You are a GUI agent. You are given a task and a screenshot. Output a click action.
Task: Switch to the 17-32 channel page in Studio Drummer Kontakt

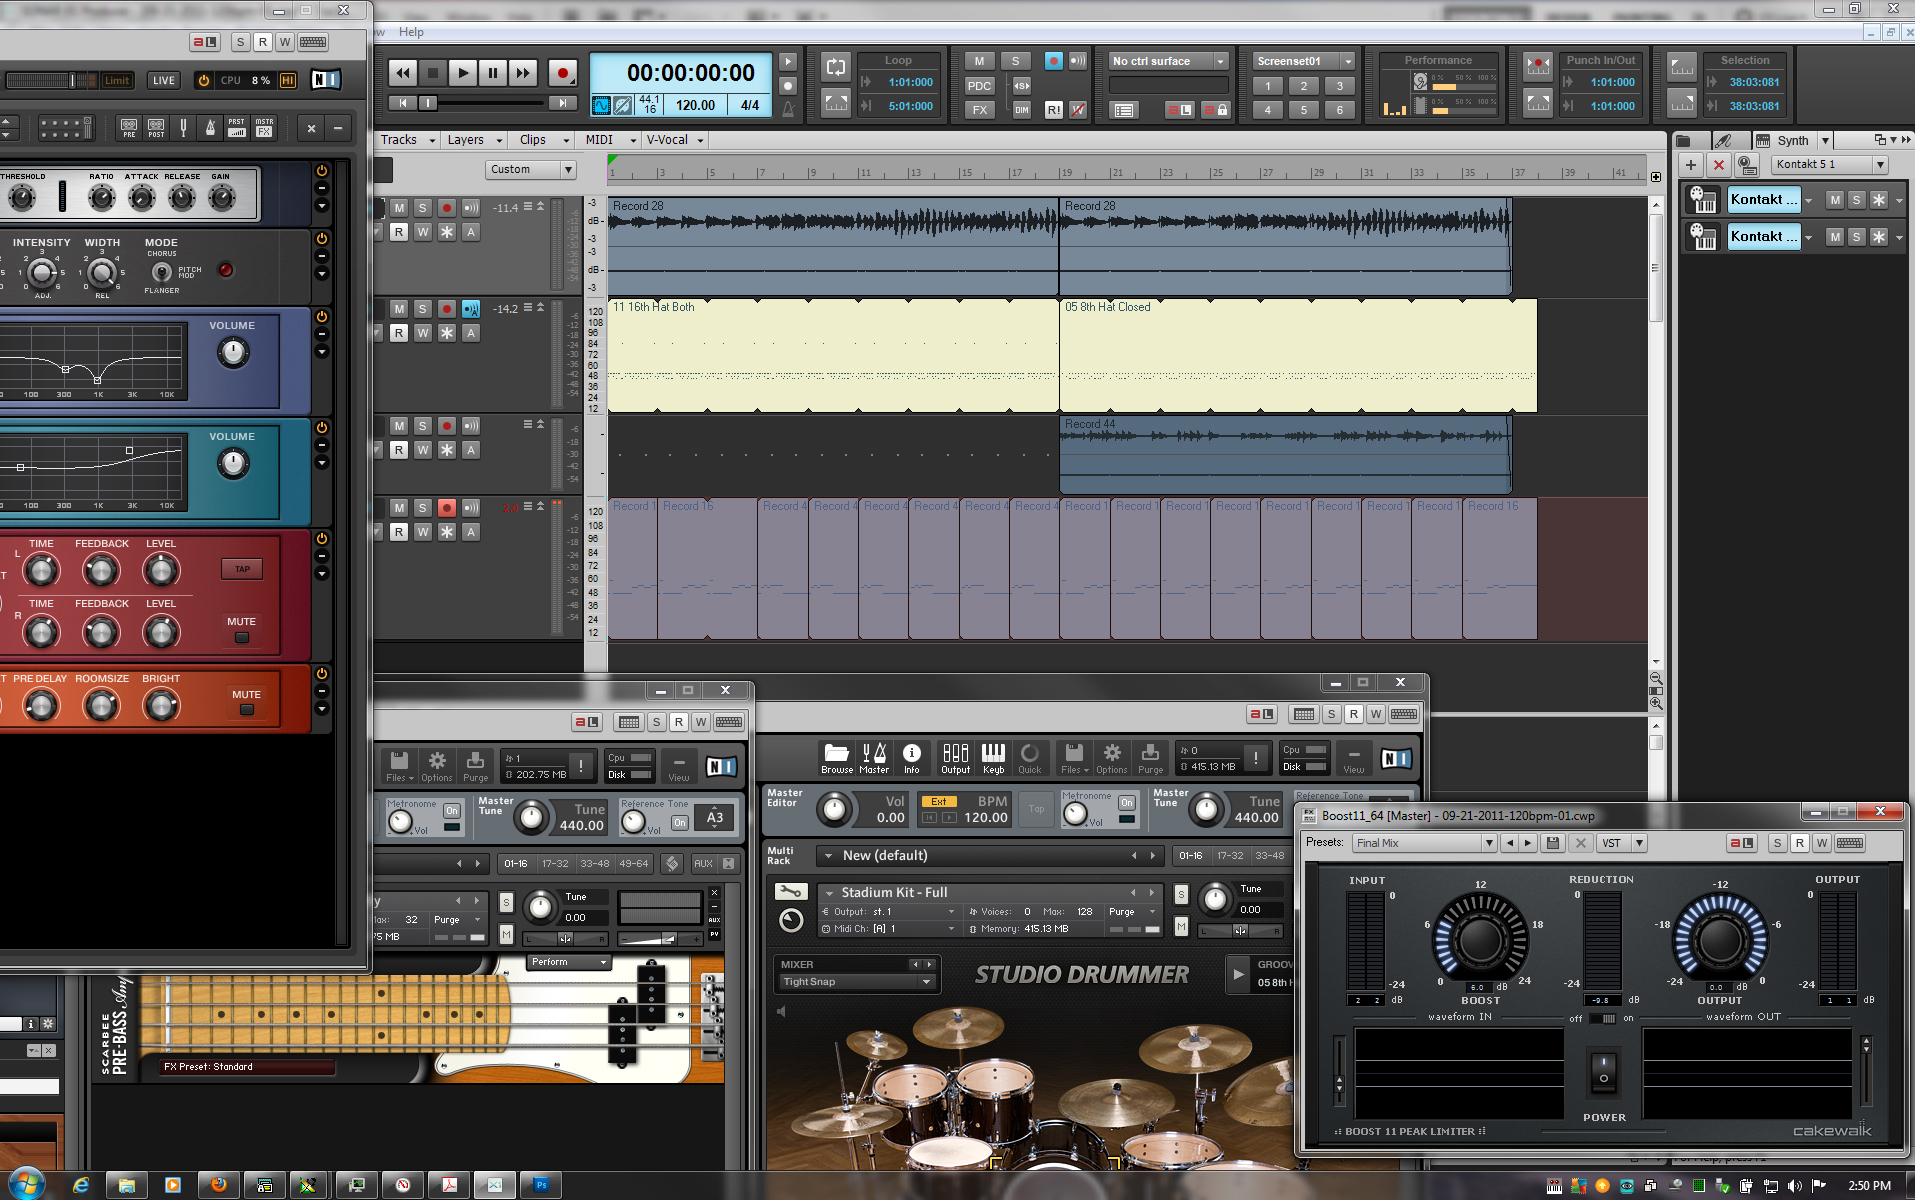pyautogui.click(x=1230, y=856)
